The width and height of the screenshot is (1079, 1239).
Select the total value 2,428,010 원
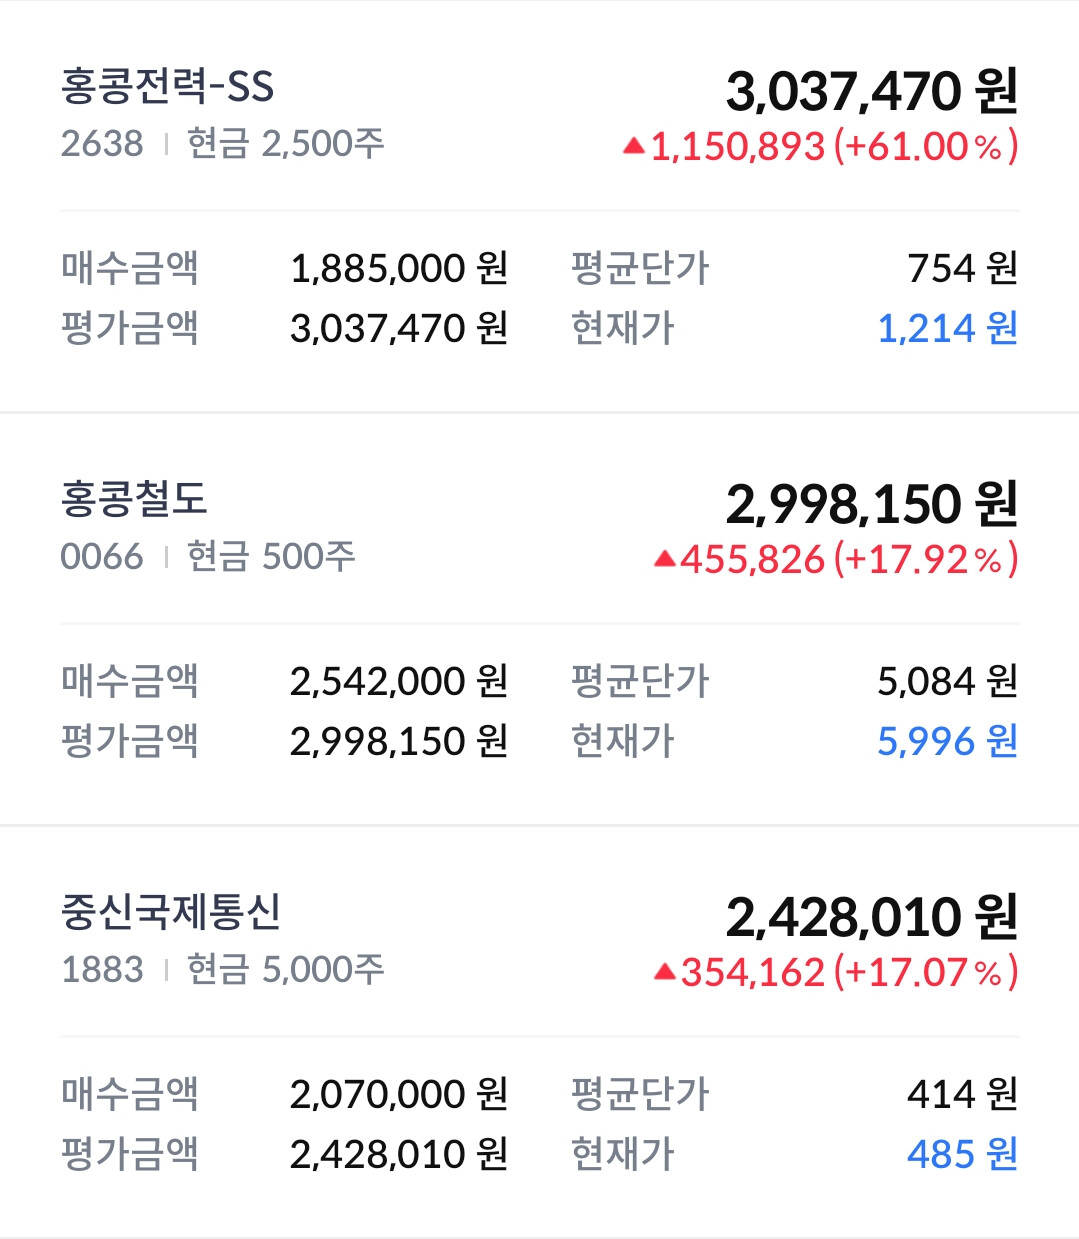pos(872,917)
